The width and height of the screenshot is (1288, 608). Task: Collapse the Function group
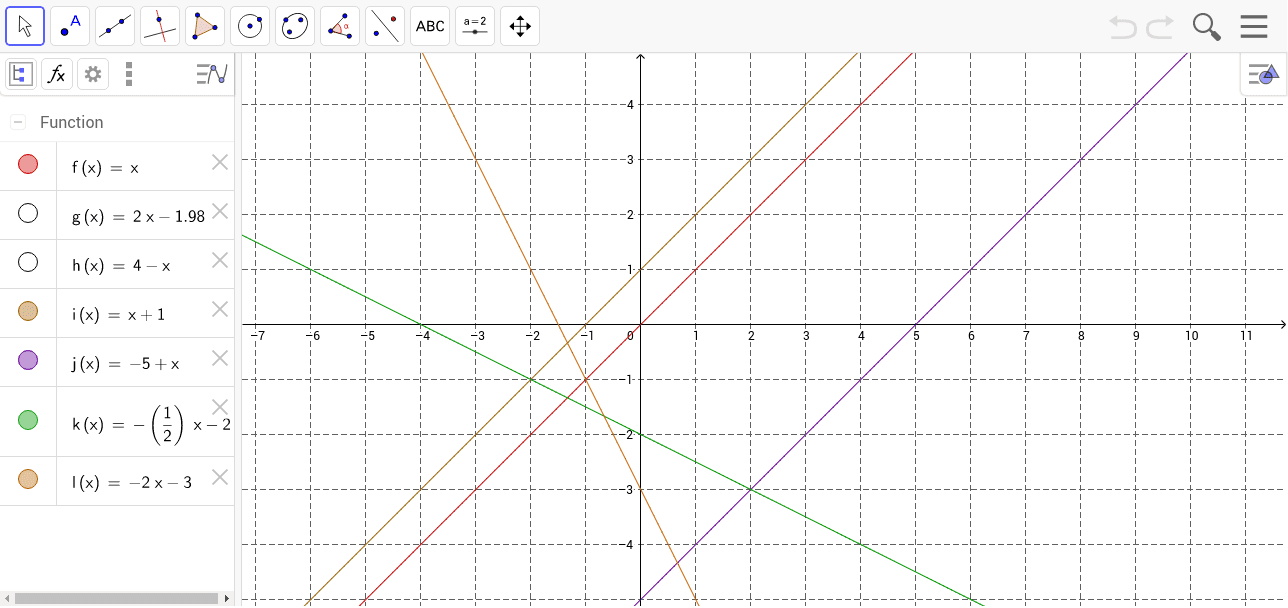(x=18, y=122)
